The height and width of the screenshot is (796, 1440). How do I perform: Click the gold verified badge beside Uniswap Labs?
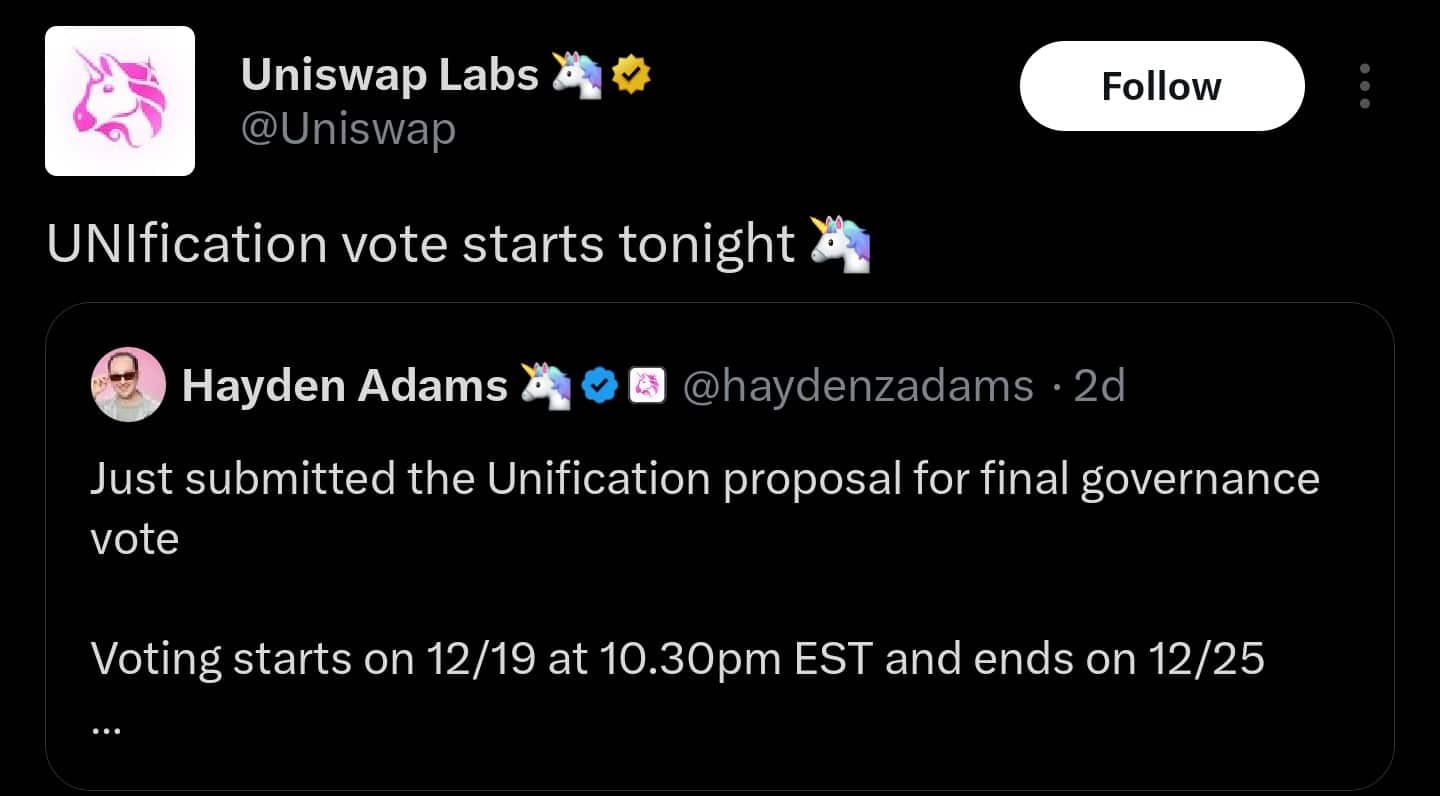631,75
